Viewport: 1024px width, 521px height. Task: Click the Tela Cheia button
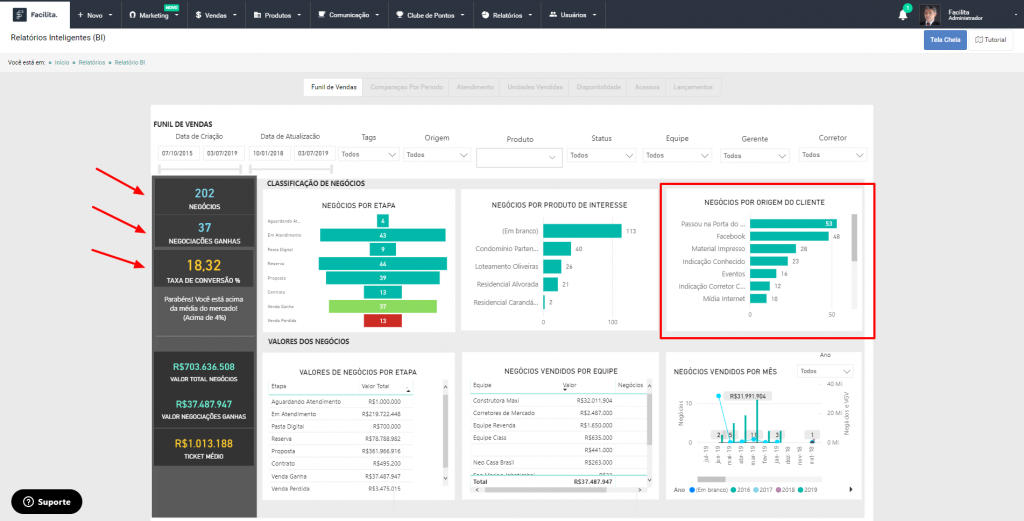[x=944, y=39]
